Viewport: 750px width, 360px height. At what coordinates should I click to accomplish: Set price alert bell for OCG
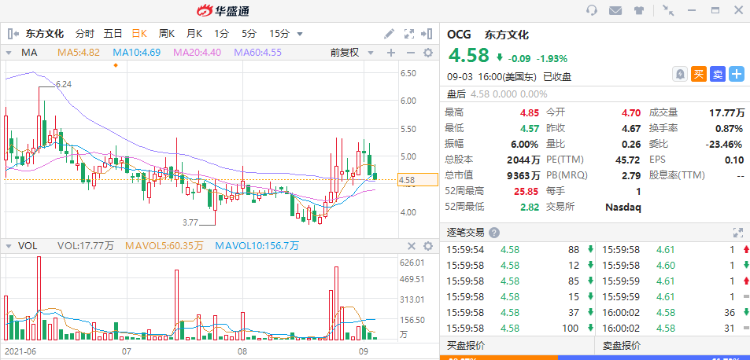(680, 74)
